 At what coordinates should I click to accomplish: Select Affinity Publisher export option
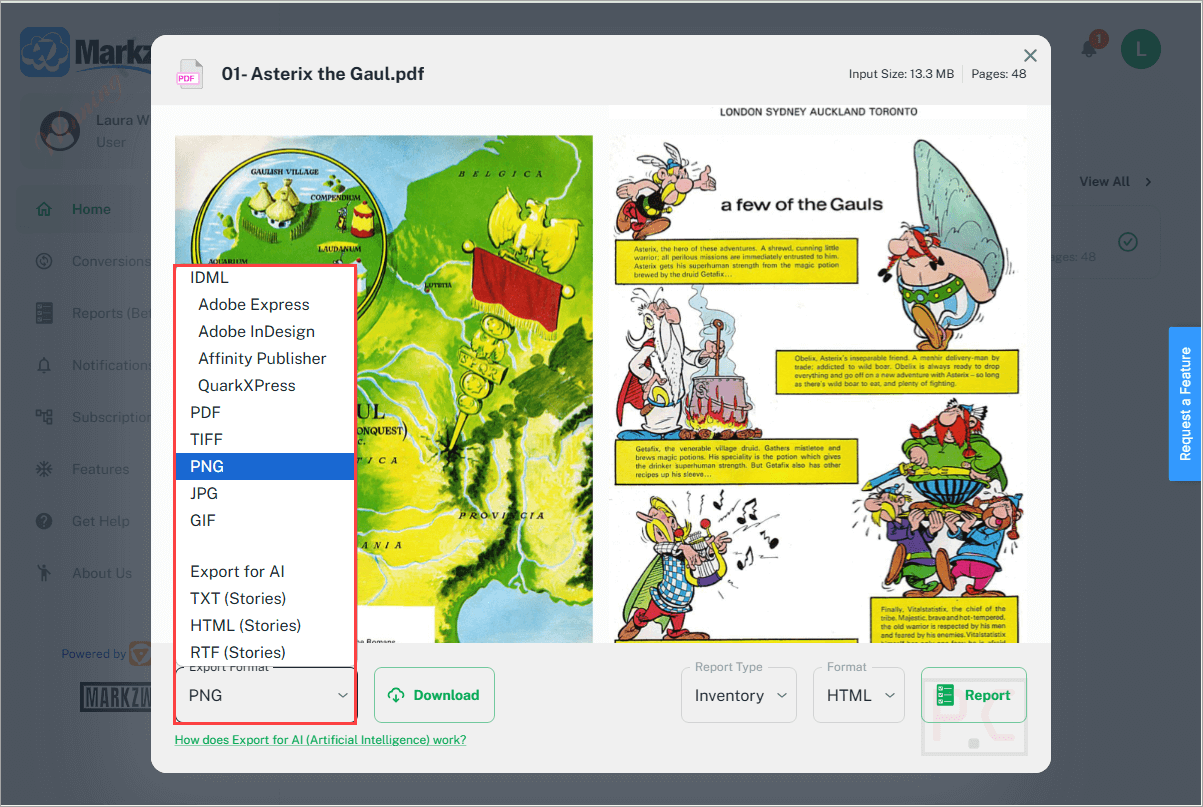265,358
